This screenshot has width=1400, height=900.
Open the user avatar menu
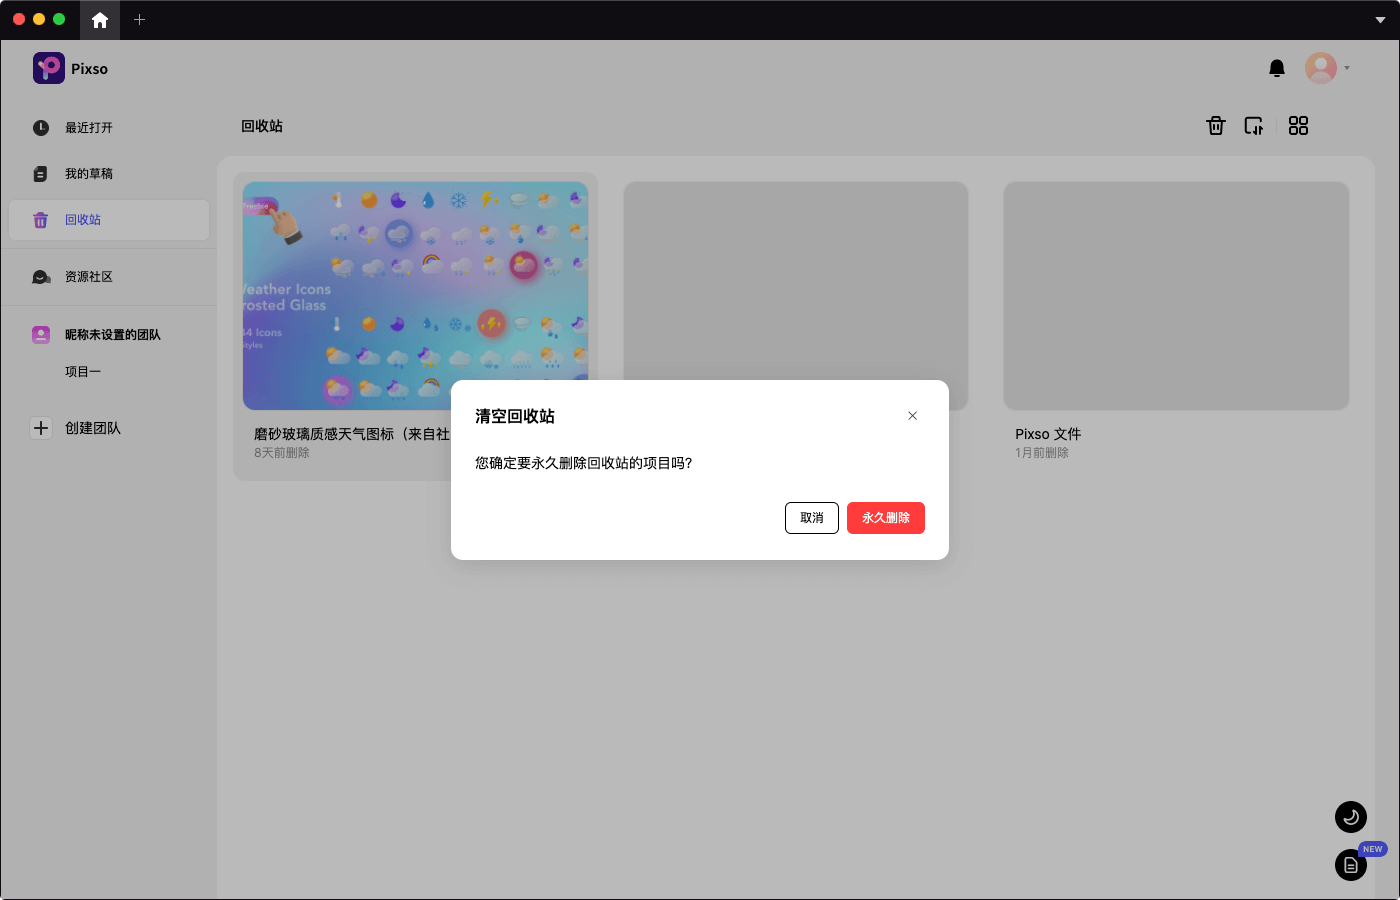point(1321,68)
